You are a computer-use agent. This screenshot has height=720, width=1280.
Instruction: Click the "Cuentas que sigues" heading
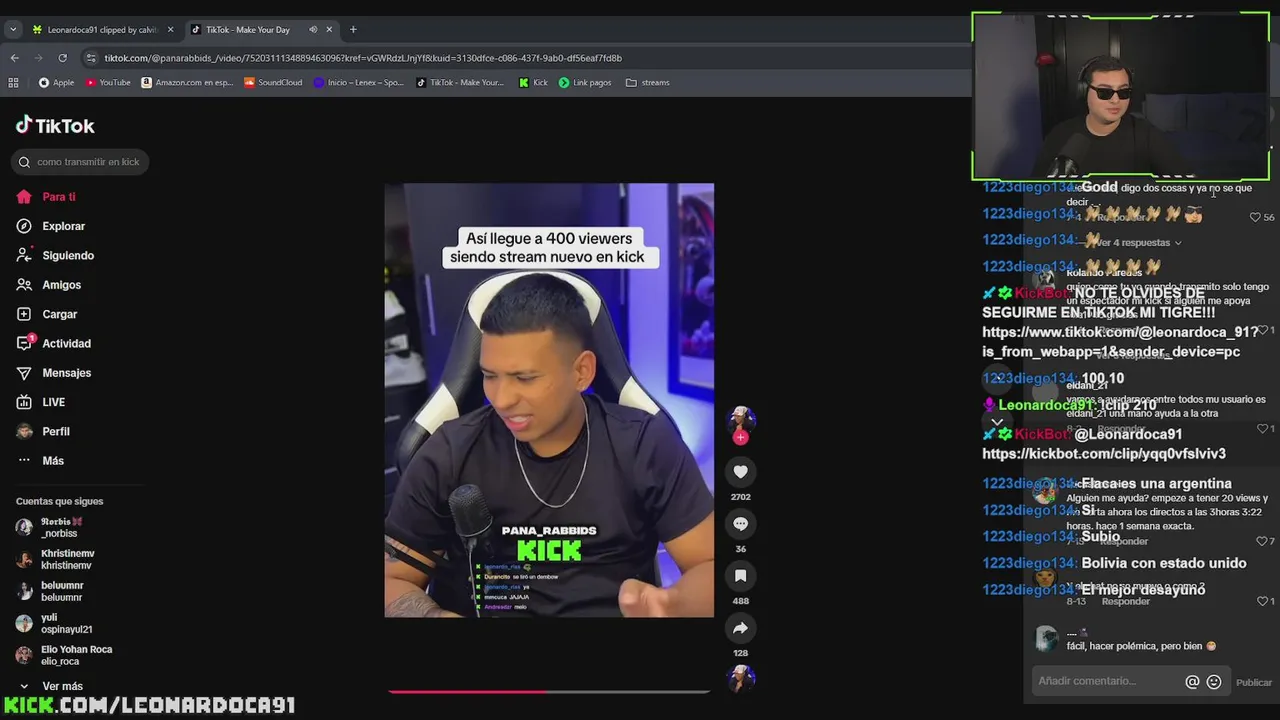pyautogui.click(x=59, y=501)
